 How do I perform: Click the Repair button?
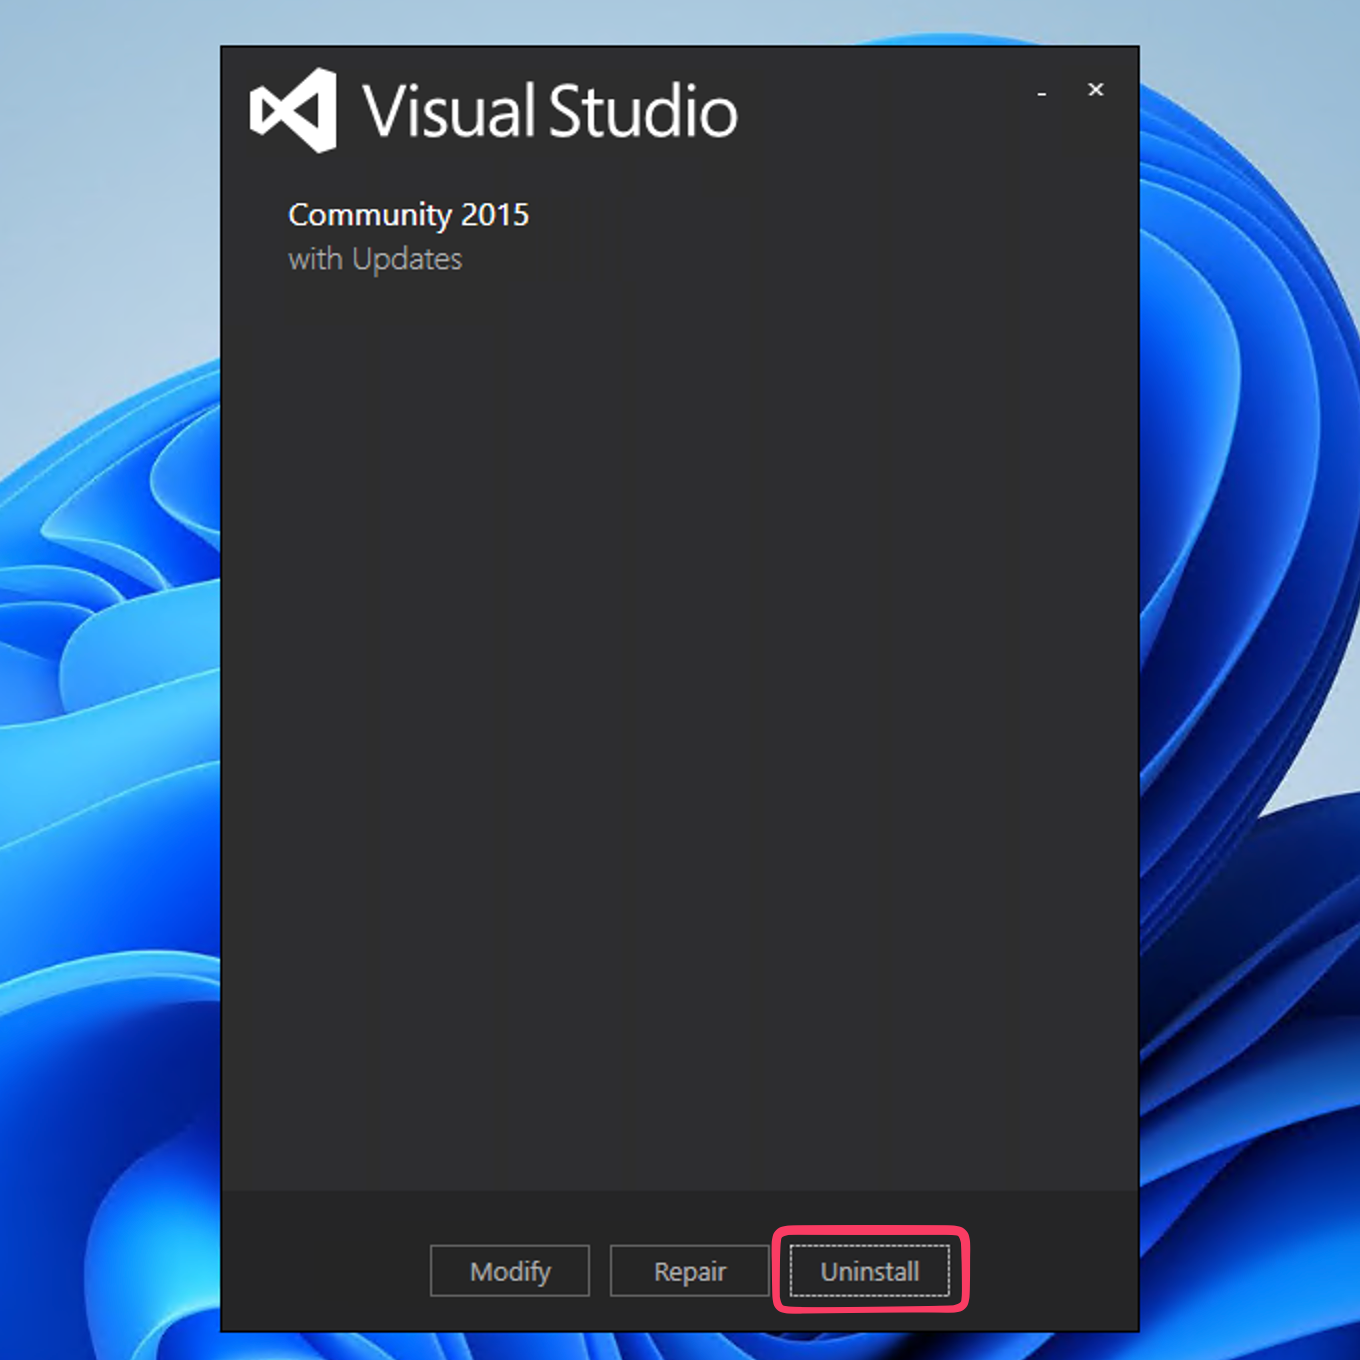coord(690,1271)
